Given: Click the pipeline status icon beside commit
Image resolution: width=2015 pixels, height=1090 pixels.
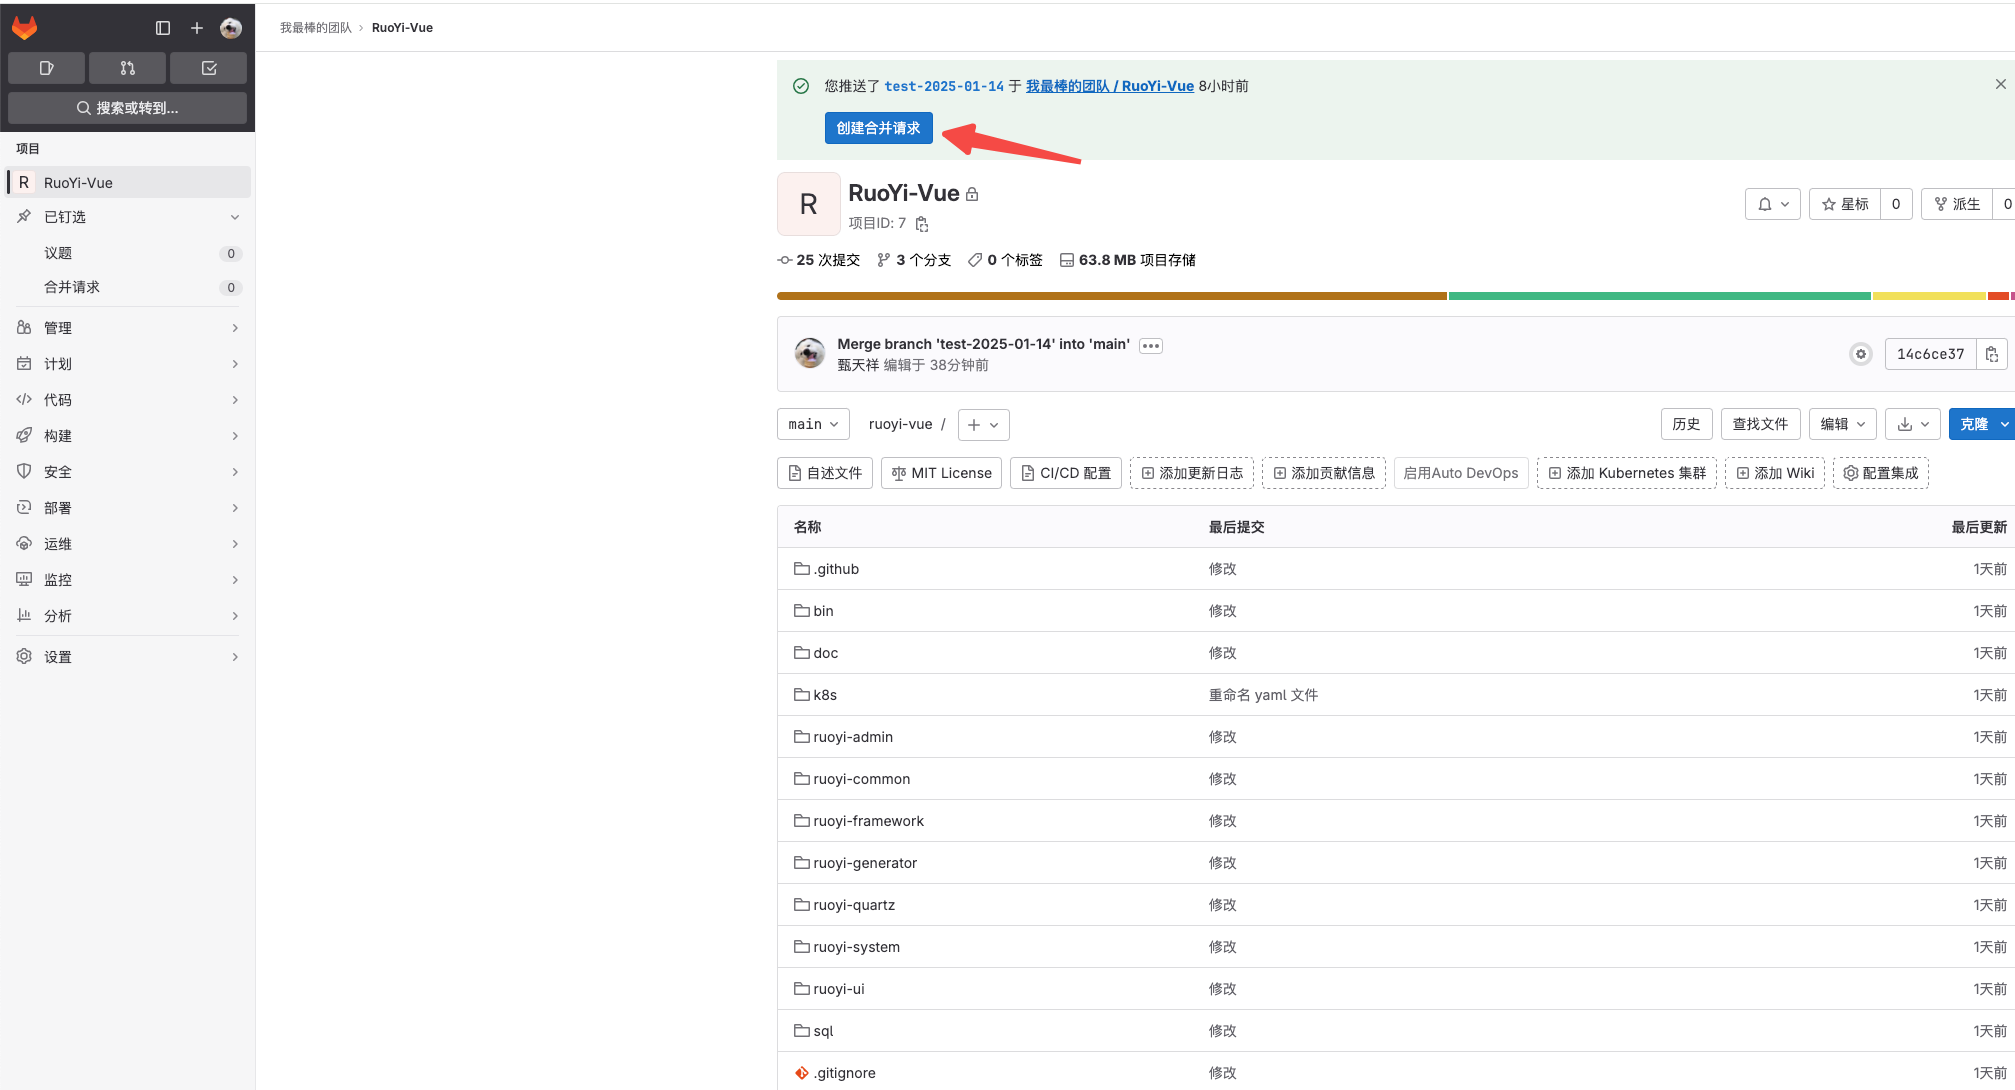Looking at the screenshot, I should [1860, 354].
